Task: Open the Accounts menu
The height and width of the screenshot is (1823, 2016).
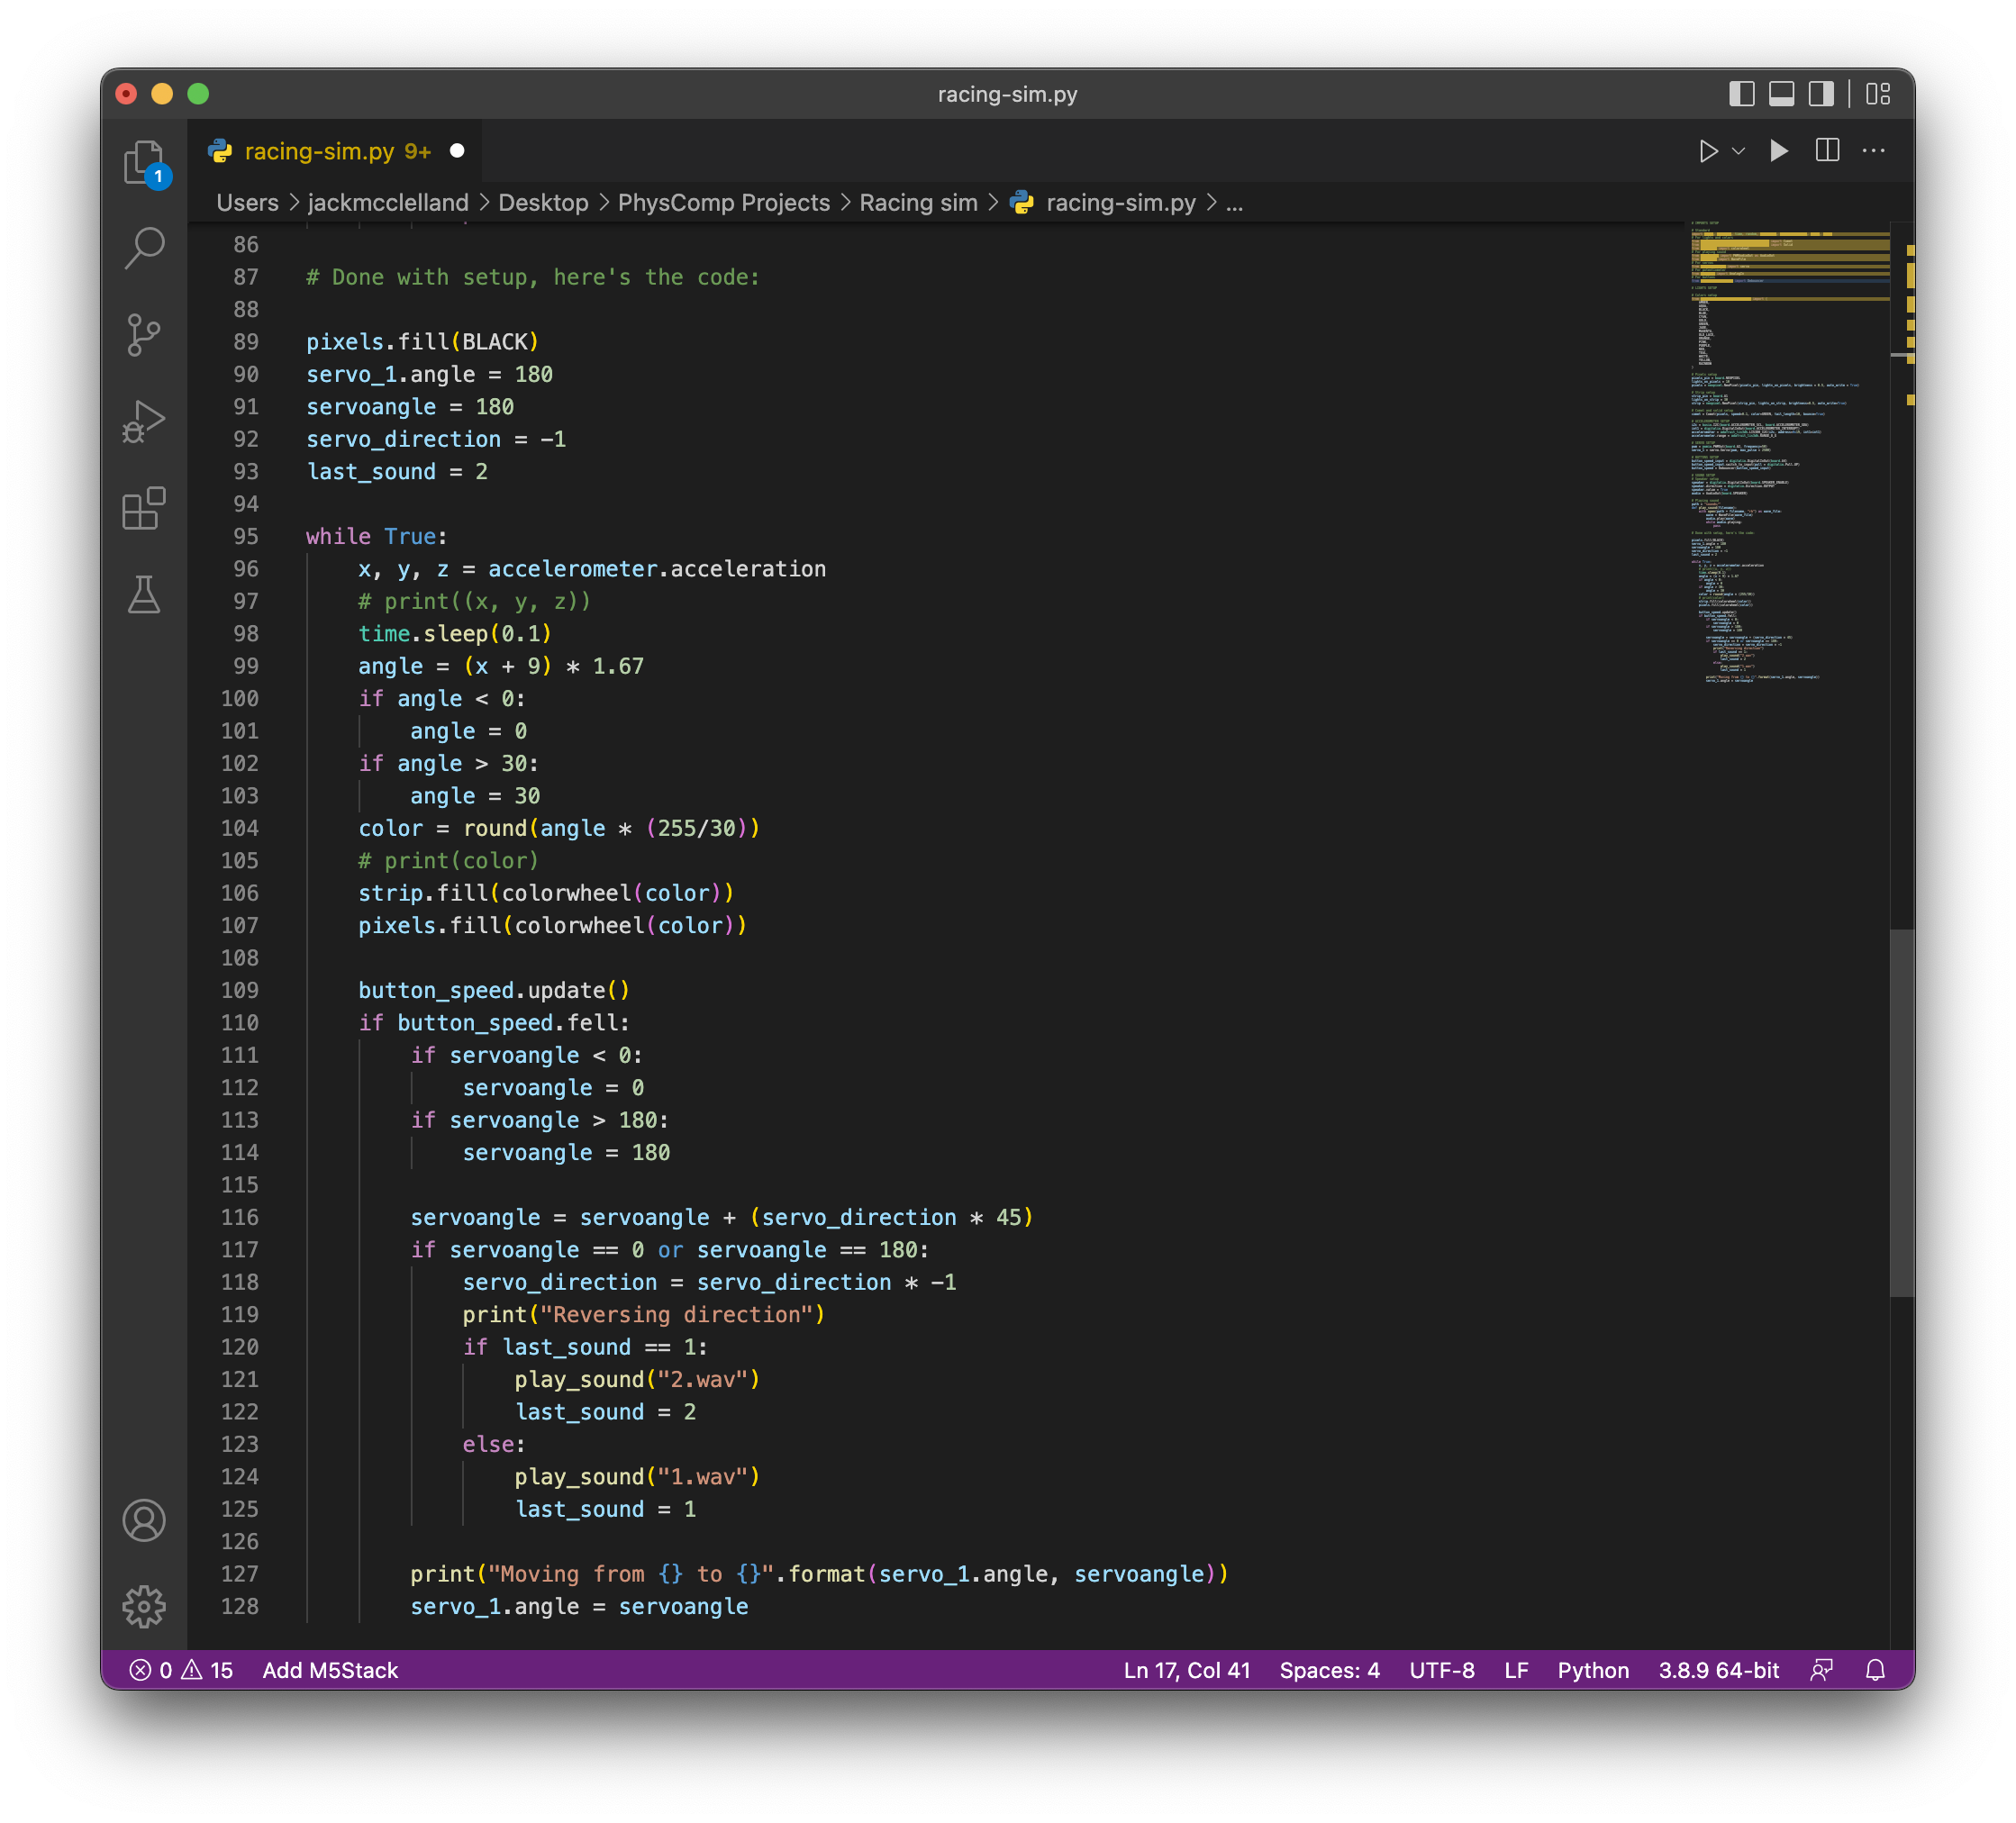Action: click(145, 1520)
